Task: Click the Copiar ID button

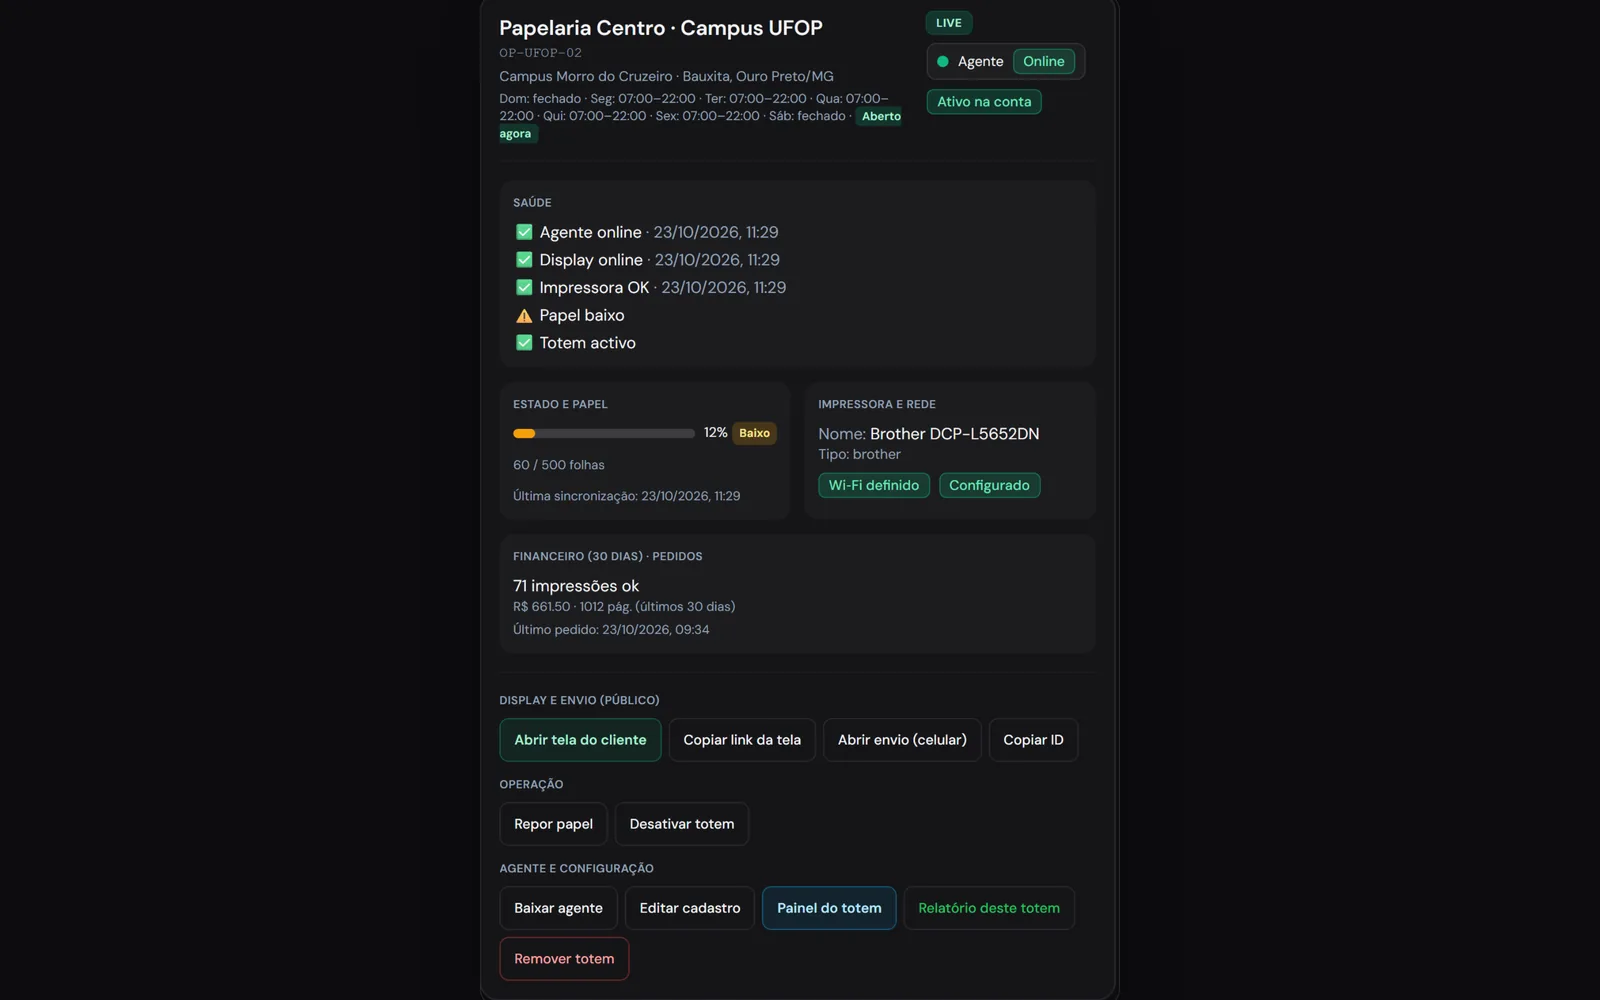Action: [x=1033, y=740]
